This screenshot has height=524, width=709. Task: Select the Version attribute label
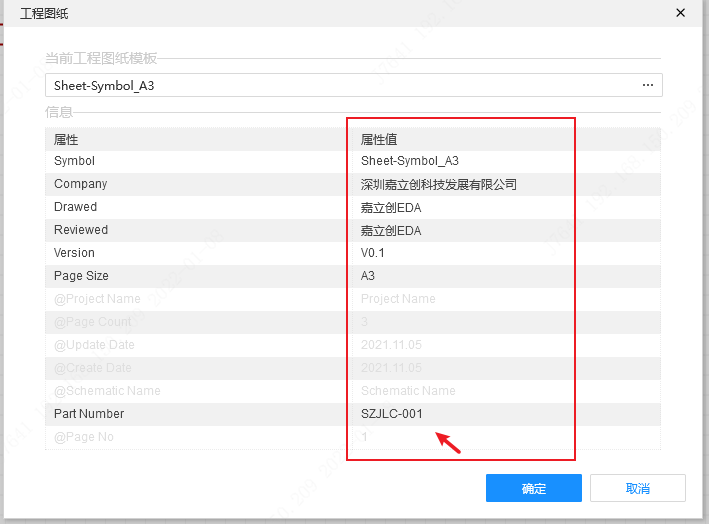pos(74,253)
